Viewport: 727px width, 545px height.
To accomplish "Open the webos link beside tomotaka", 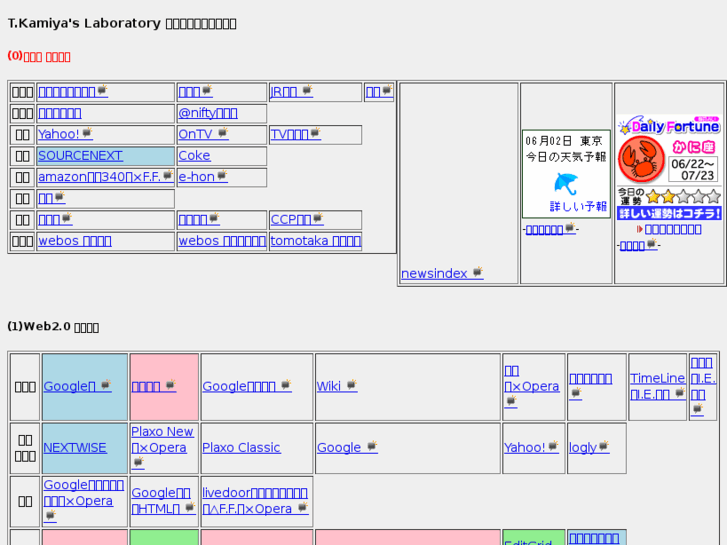I will [x=222, y=241].
